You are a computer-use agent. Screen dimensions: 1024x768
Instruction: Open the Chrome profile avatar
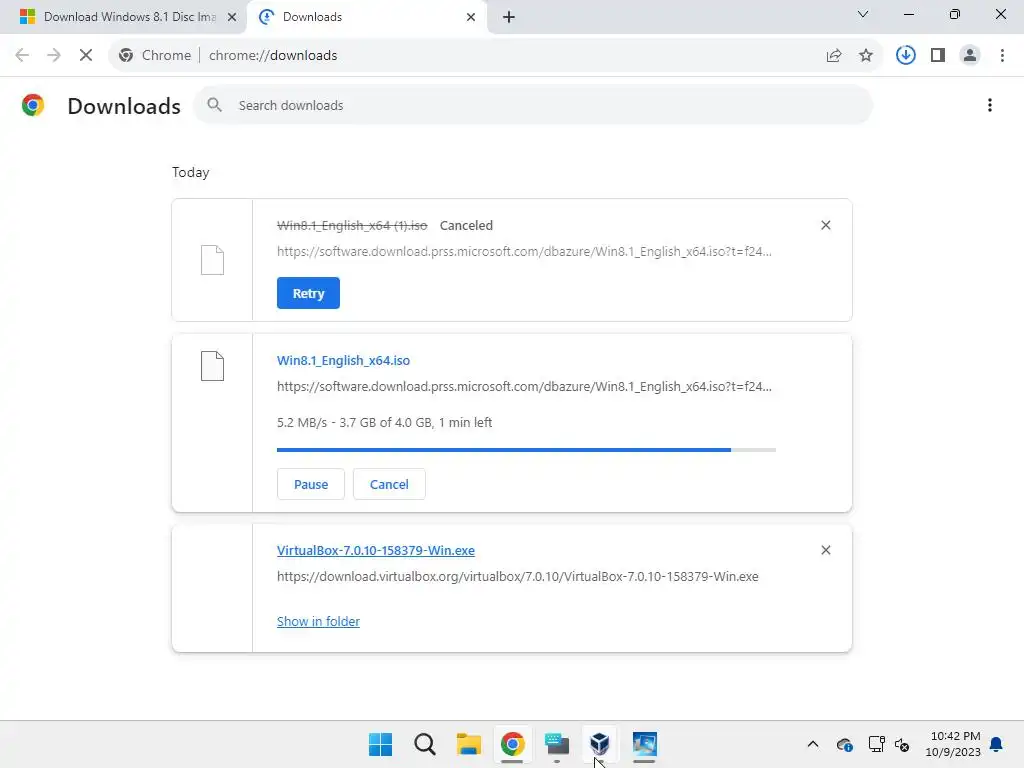point(970,56)
